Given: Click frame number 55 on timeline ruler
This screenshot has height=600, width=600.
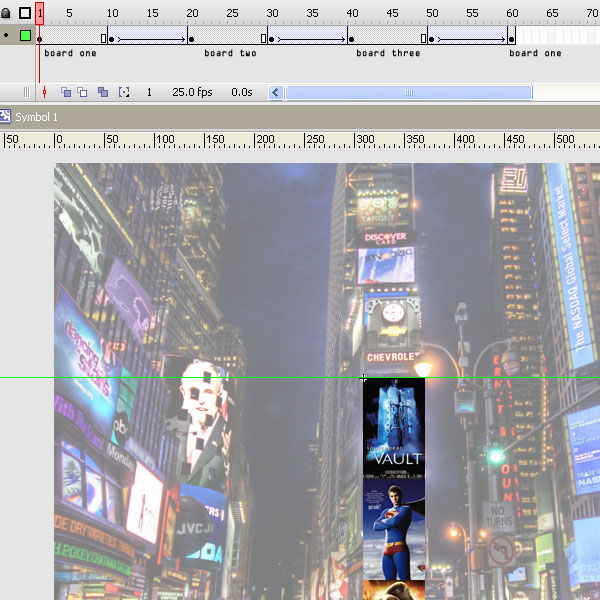Looking at the screenshot, I should [472, 13].
